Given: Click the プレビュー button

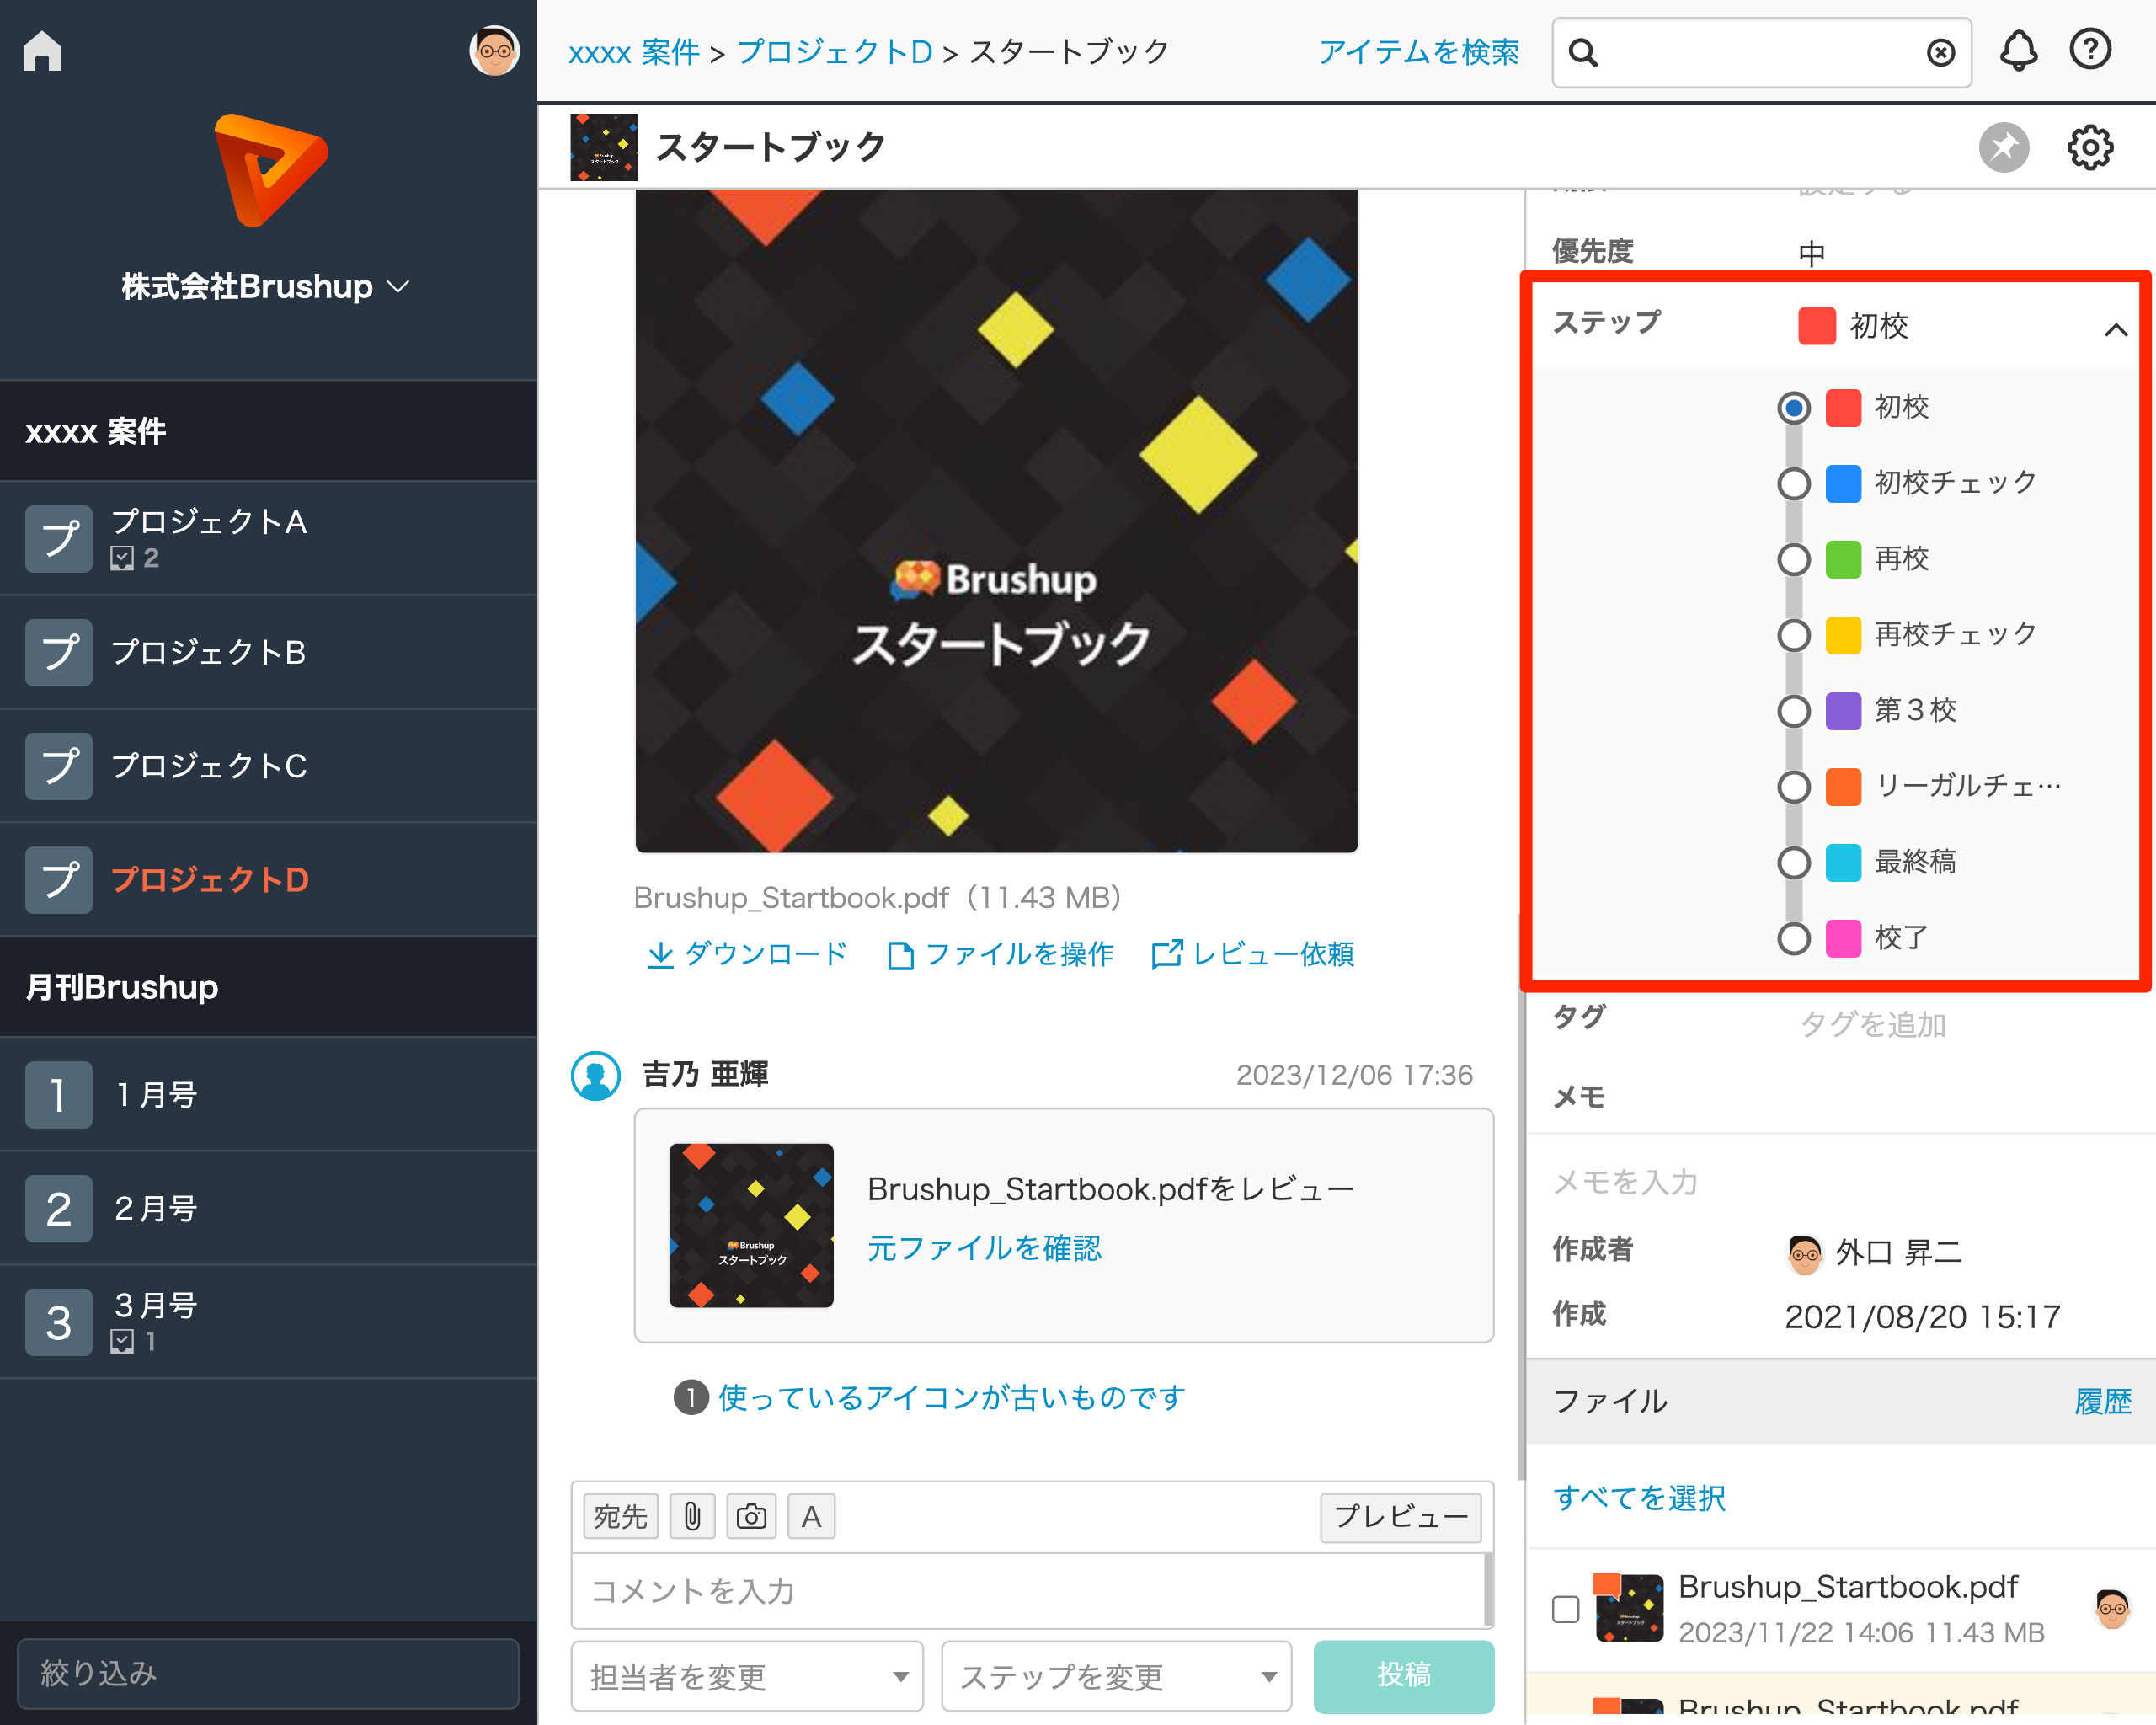Looking at the screenshot, I should (x=1400, y=1517).
